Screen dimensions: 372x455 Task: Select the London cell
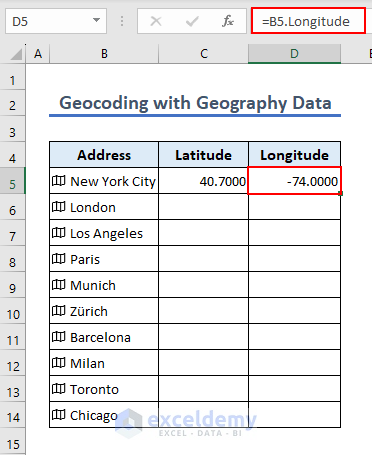(x=104, y=207)
